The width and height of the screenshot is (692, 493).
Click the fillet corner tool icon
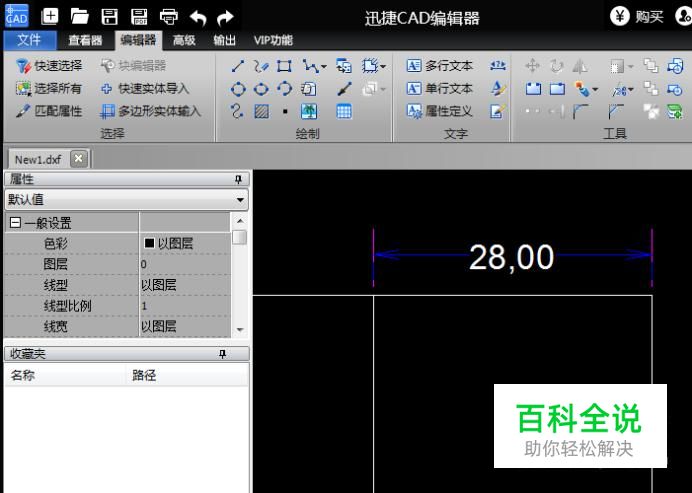coord(581,112)
